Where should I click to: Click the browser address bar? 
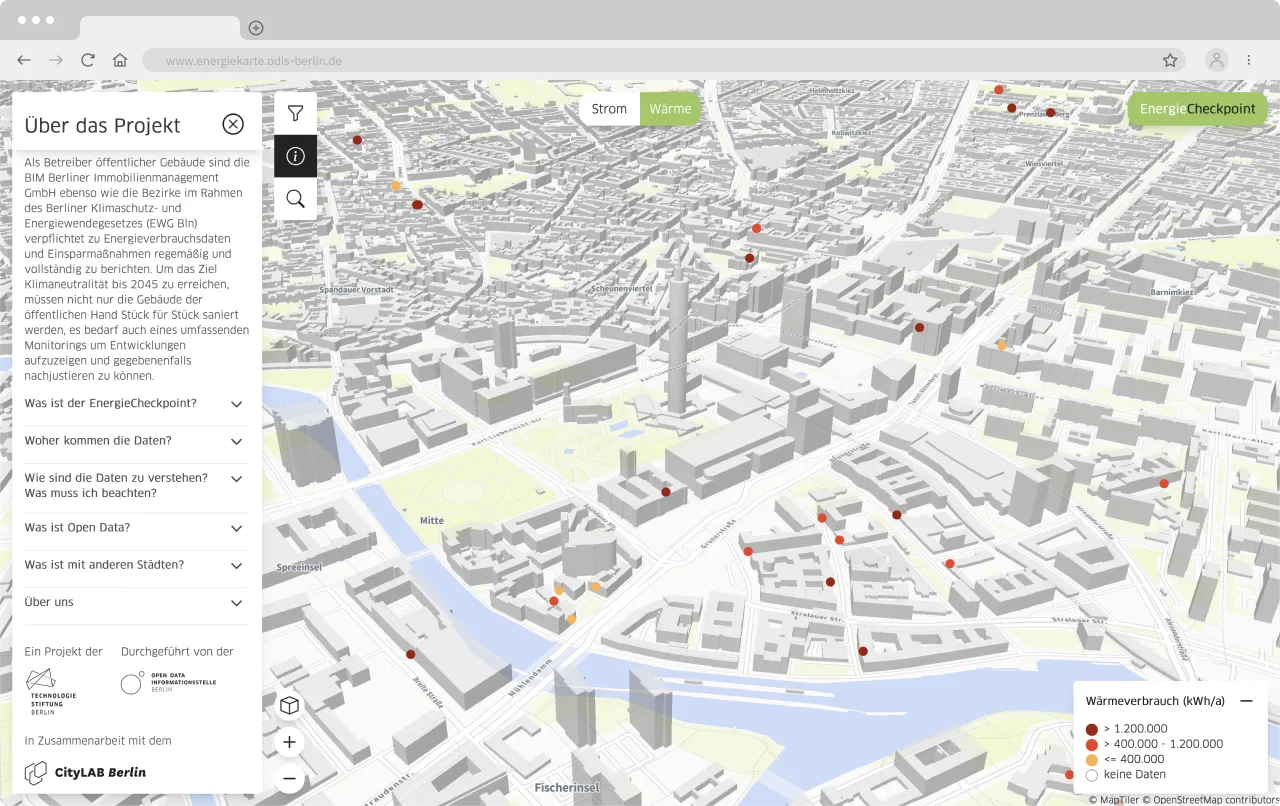[664, 60]
